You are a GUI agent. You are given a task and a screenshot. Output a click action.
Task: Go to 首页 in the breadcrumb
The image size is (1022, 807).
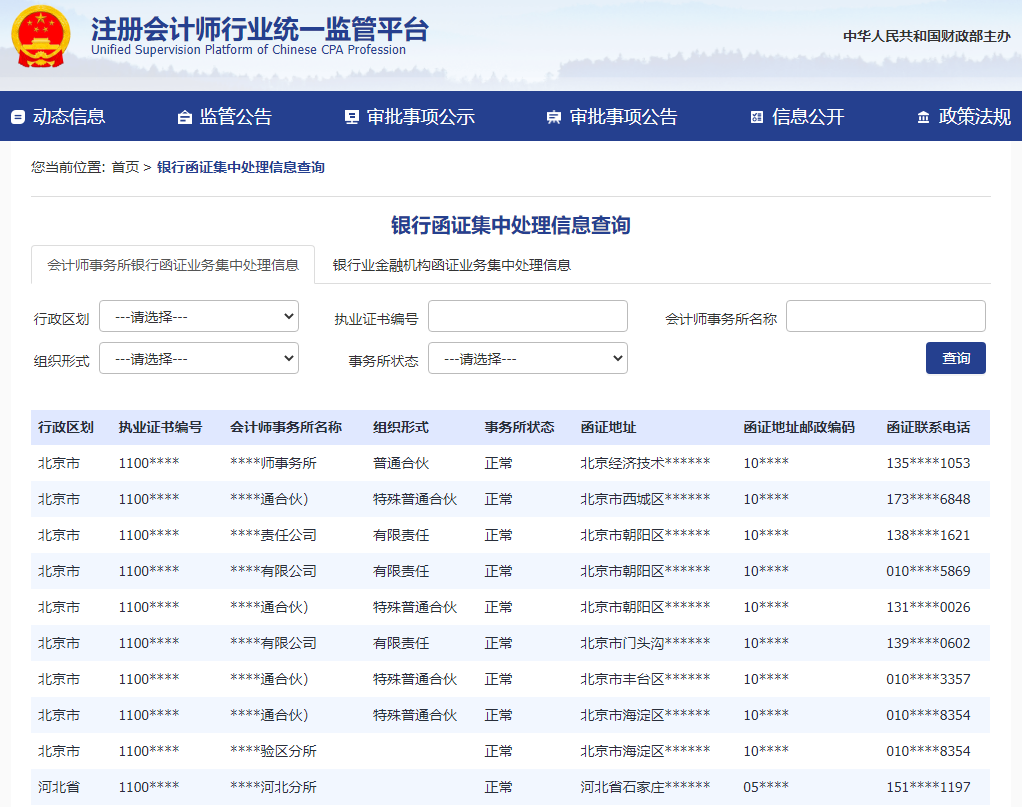125,168
